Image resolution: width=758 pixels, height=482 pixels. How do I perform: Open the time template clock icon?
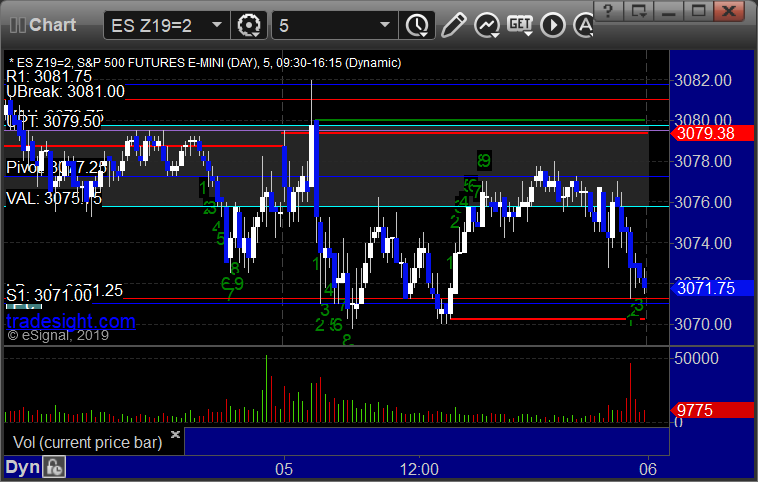(x=417, y=25)
